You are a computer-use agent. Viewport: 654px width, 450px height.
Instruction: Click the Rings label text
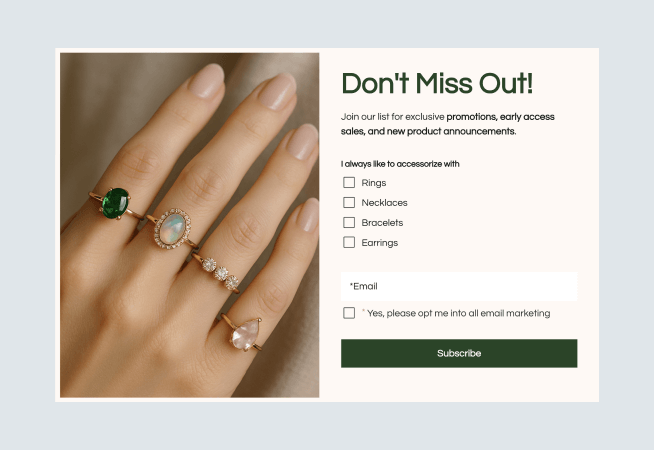pyautogui.click(x=374, y=183)
